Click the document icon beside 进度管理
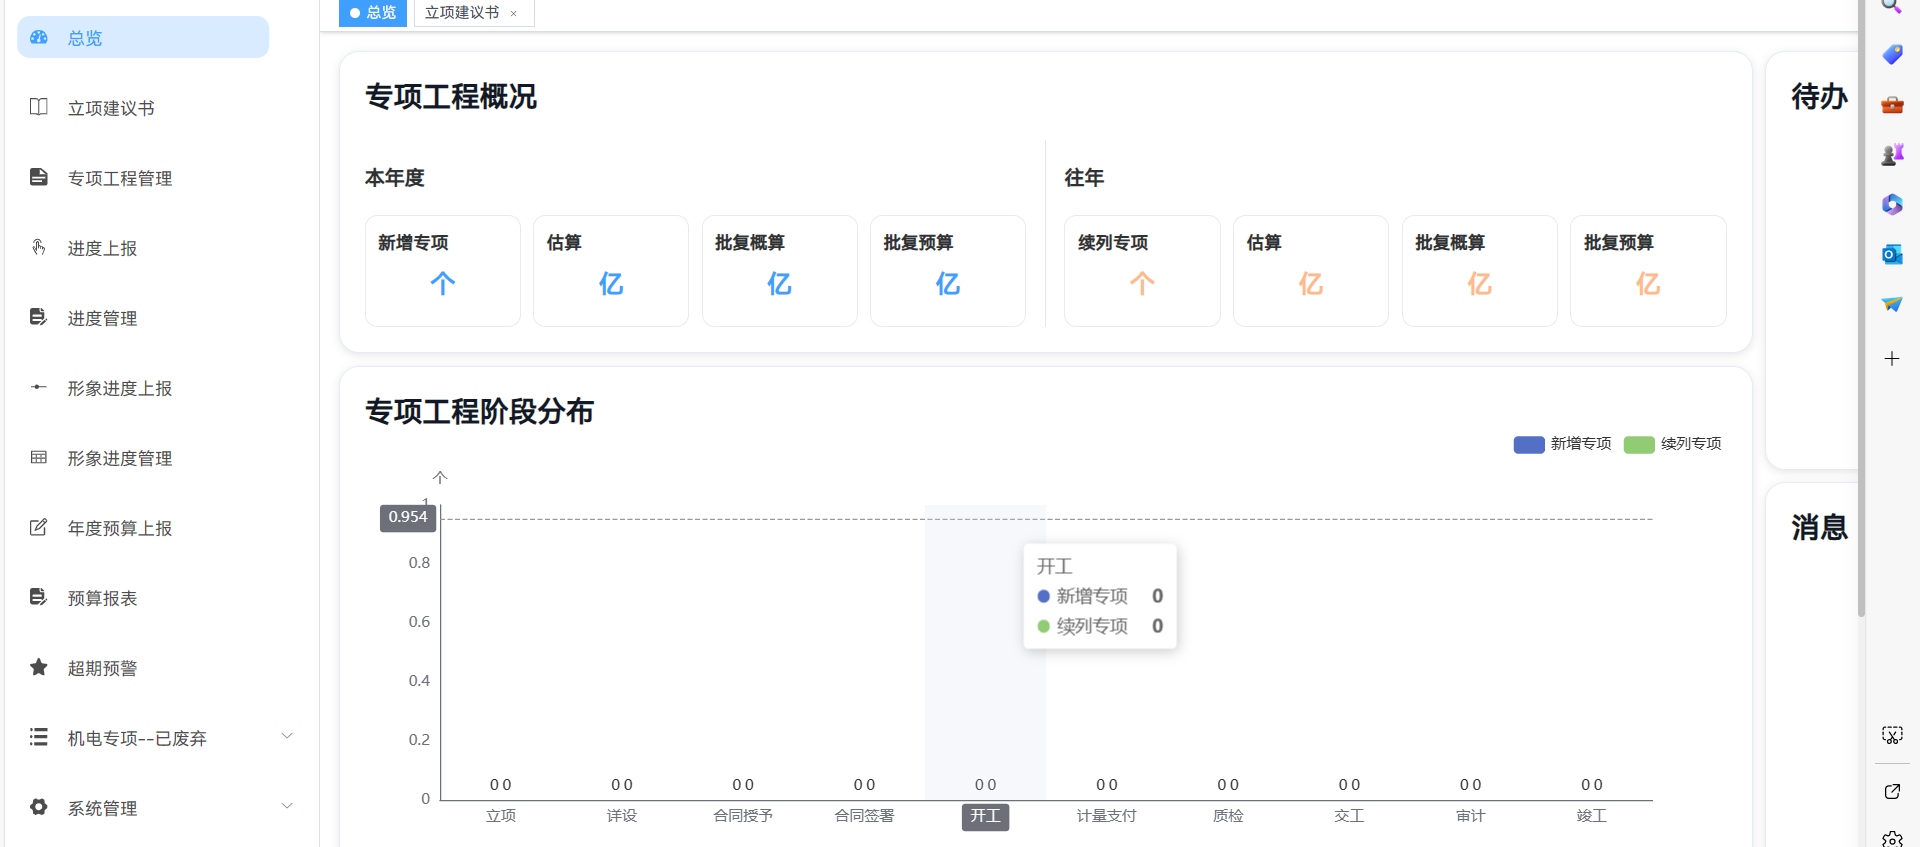The image size is (1920, 847). pos(39,317)
